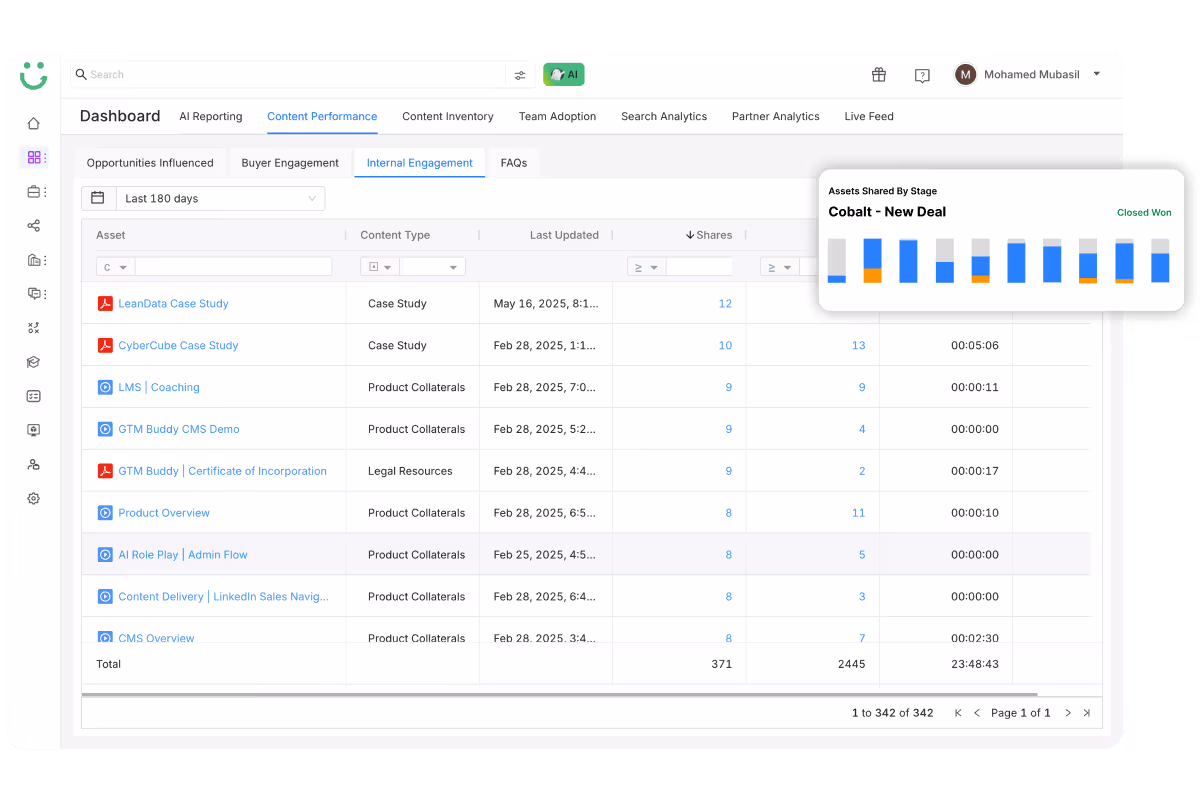Open the CyberCube Case Study link

pos(179,345)
